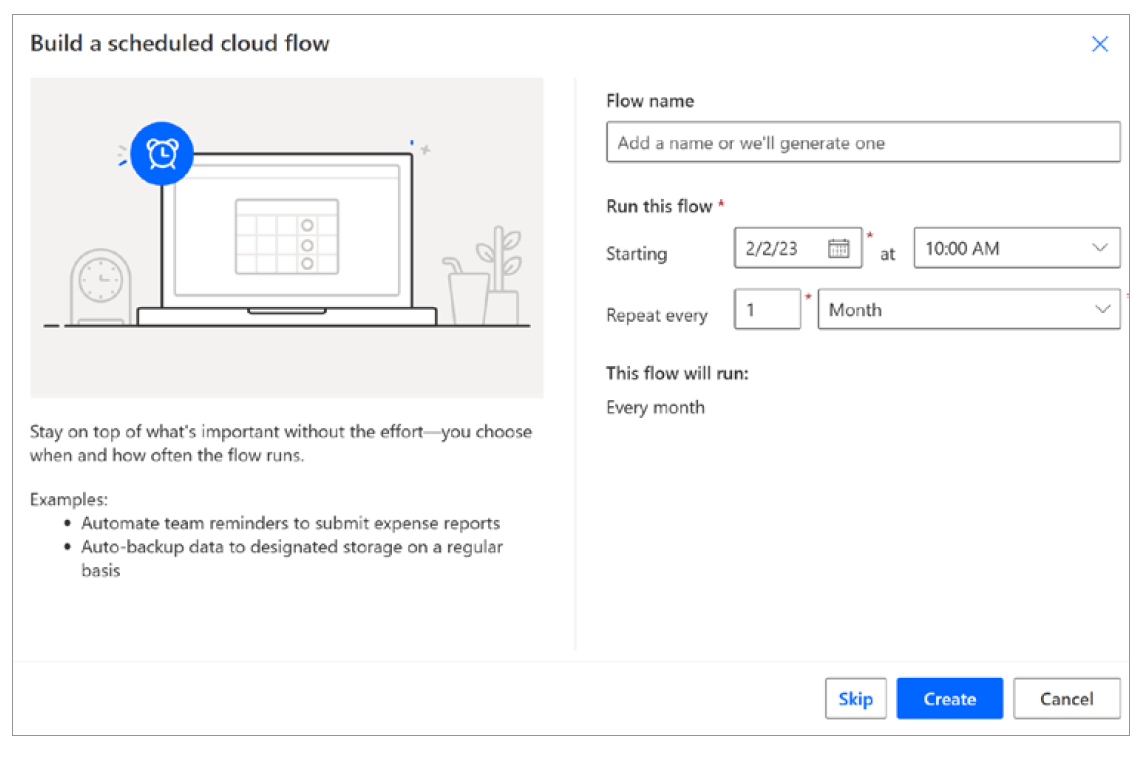This screenshot has height=765, width=1144.
Task: Click the Repeat every number field
Action: pos(766,310)
